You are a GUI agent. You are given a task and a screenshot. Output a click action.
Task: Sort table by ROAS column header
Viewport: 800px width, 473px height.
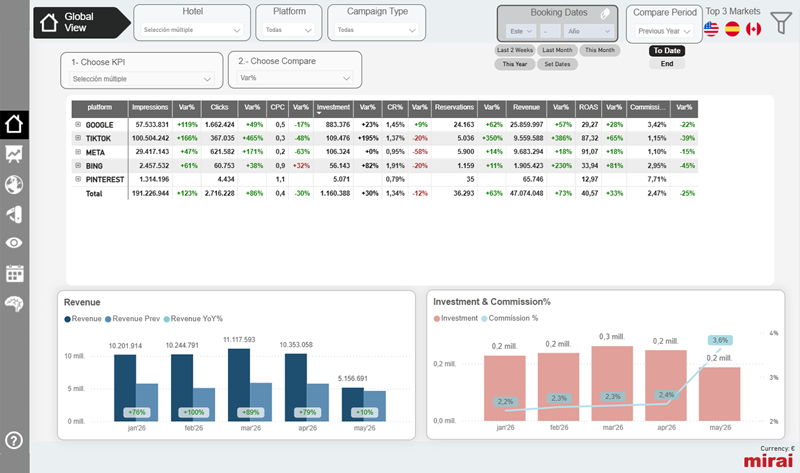click(588, 108)
